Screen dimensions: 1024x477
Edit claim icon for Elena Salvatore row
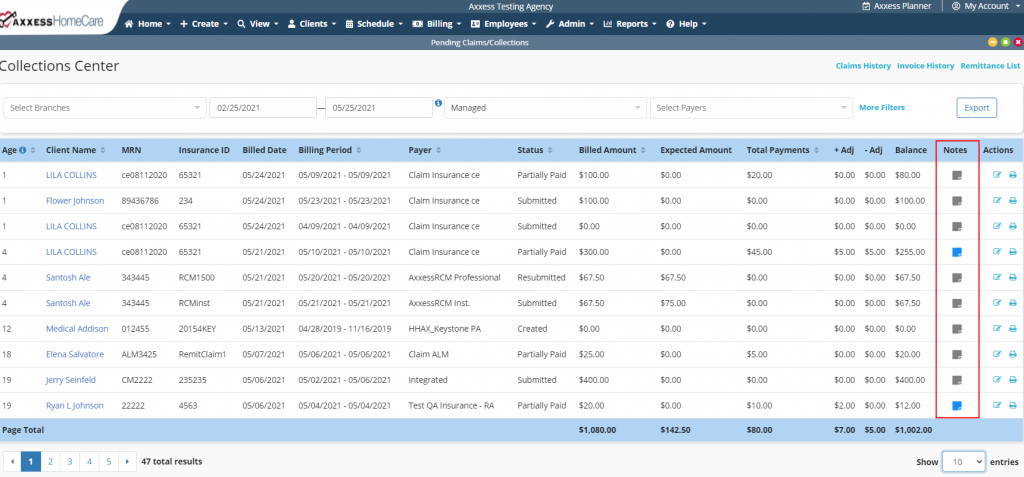(997, 354)
